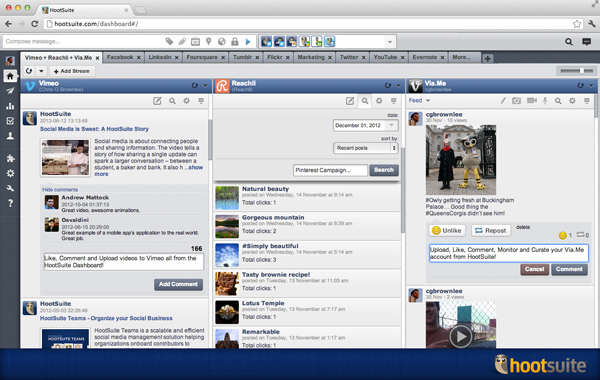600x380 pixels.
Task: Open Contacts person icon in sidebar
Action: (x=10, y=136)
